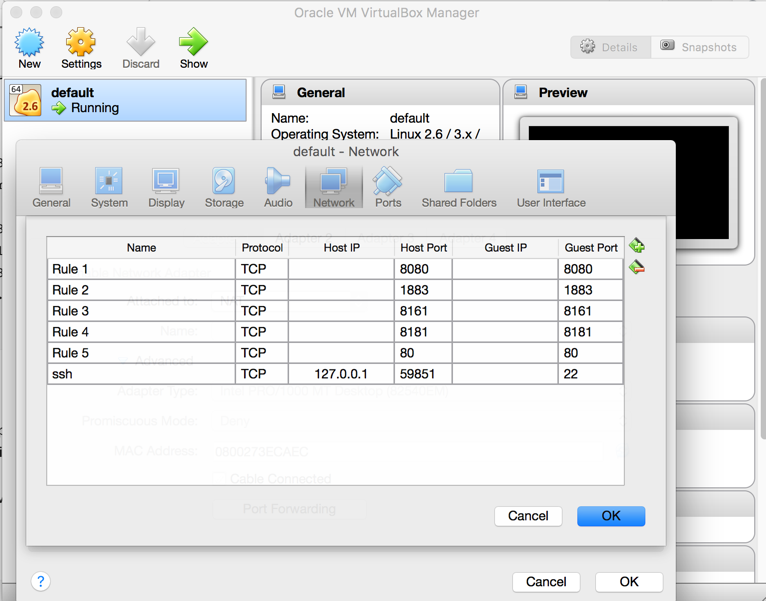The width and height of the screenshot is (766, 601).
Task: Click host port 8080 cell
Action: point(423,269)
